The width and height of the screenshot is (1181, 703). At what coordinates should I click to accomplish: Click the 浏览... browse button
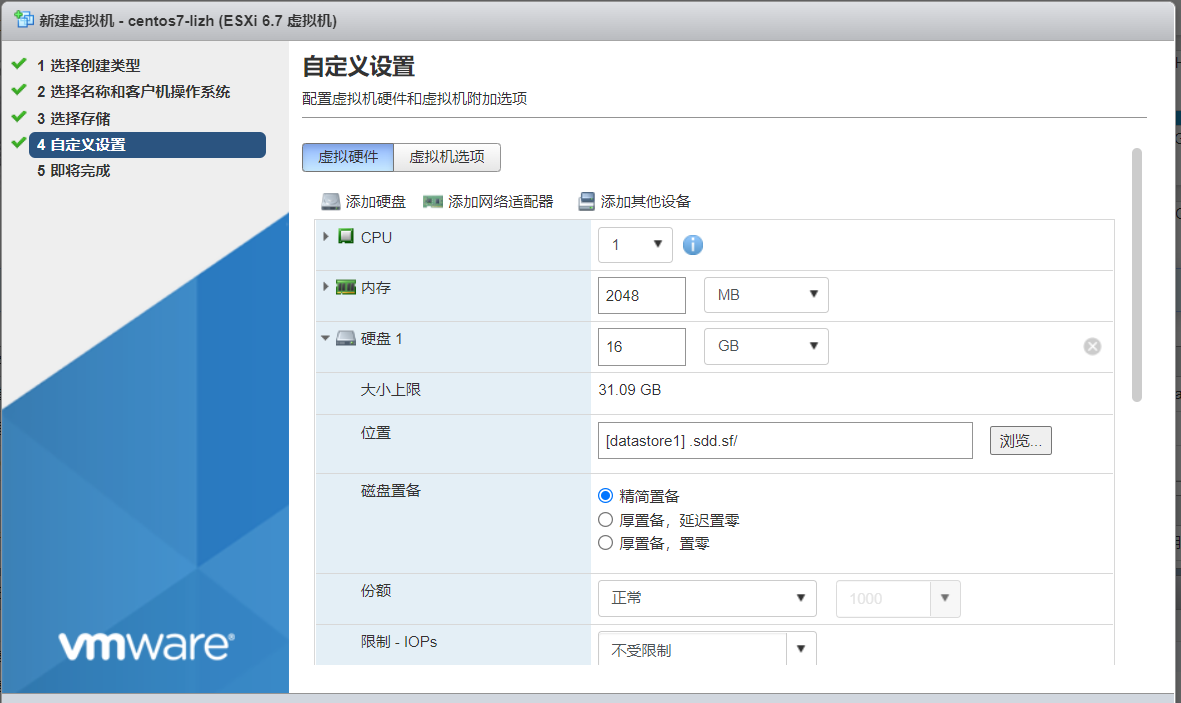1021,441
